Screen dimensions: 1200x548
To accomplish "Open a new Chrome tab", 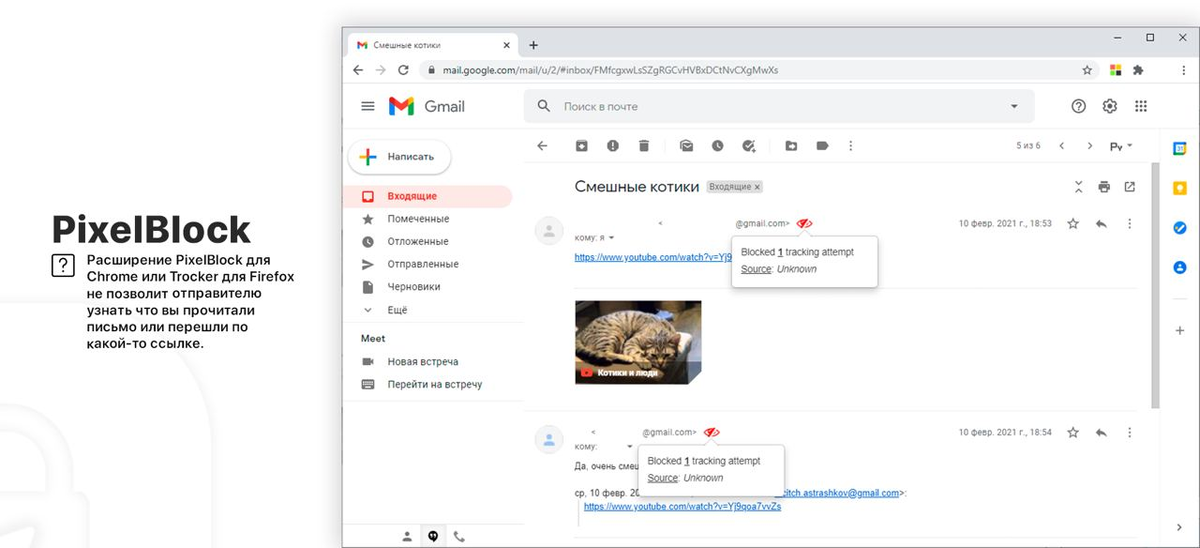I will [533, 45].
